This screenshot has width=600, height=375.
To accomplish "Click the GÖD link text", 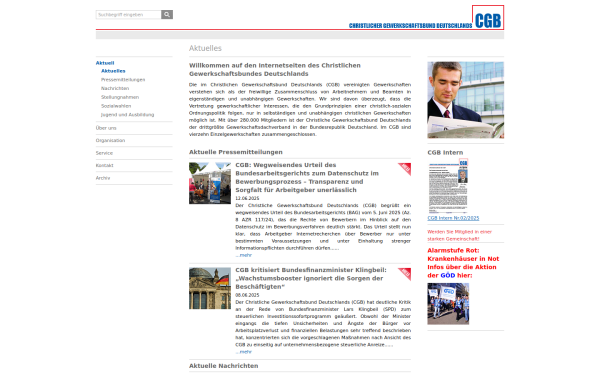I will (x=447, y=276).
